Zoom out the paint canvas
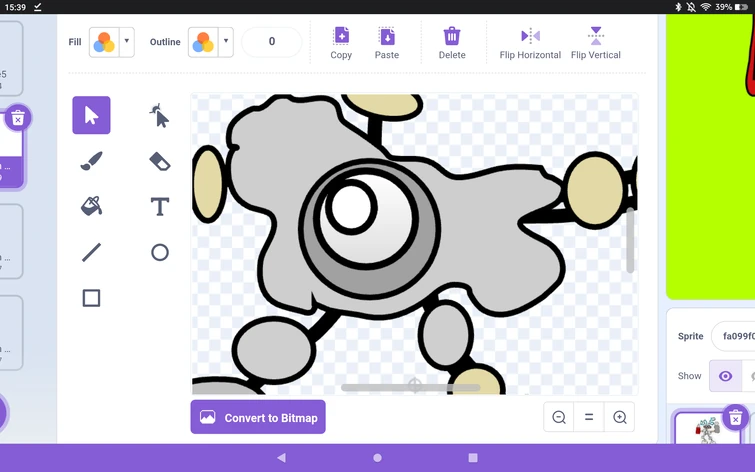The height and width of the screenshot is (472, 755). (559, 417)
